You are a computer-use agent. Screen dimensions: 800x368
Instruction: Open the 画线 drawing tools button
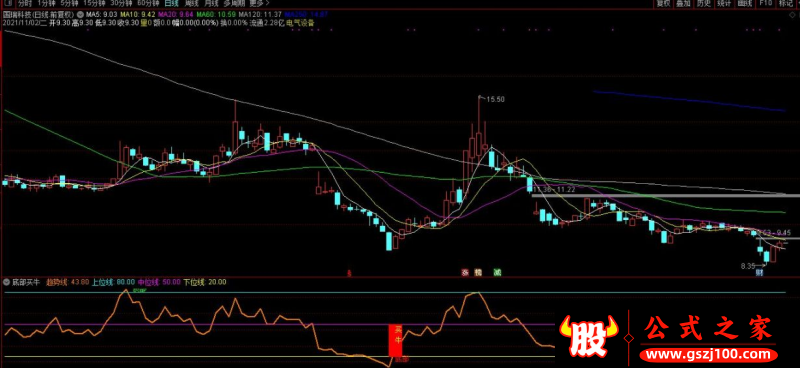point(745,4)
